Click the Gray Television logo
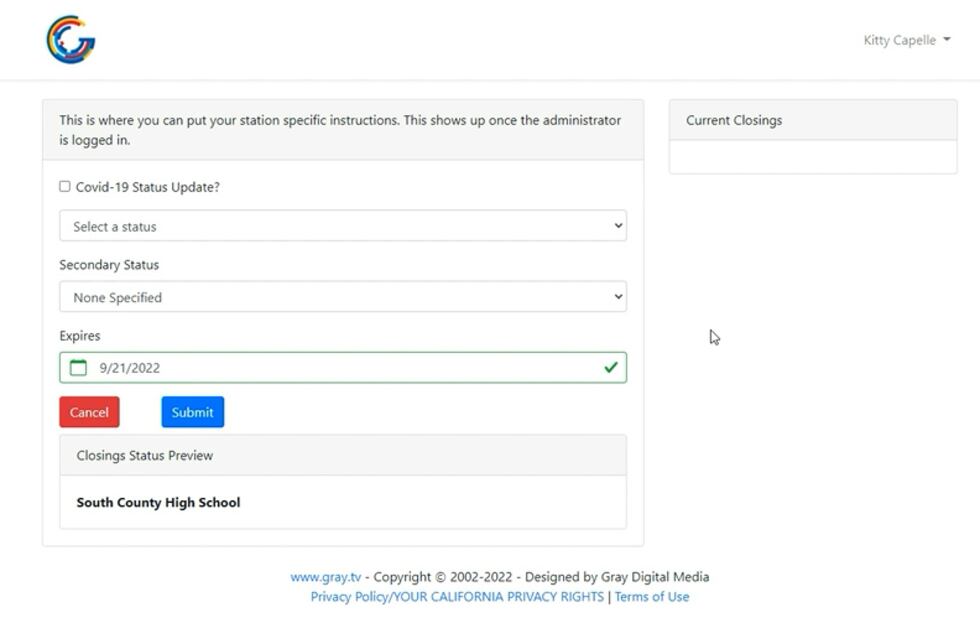The height and width of the screenshot is (623, 980). (70, 40)
